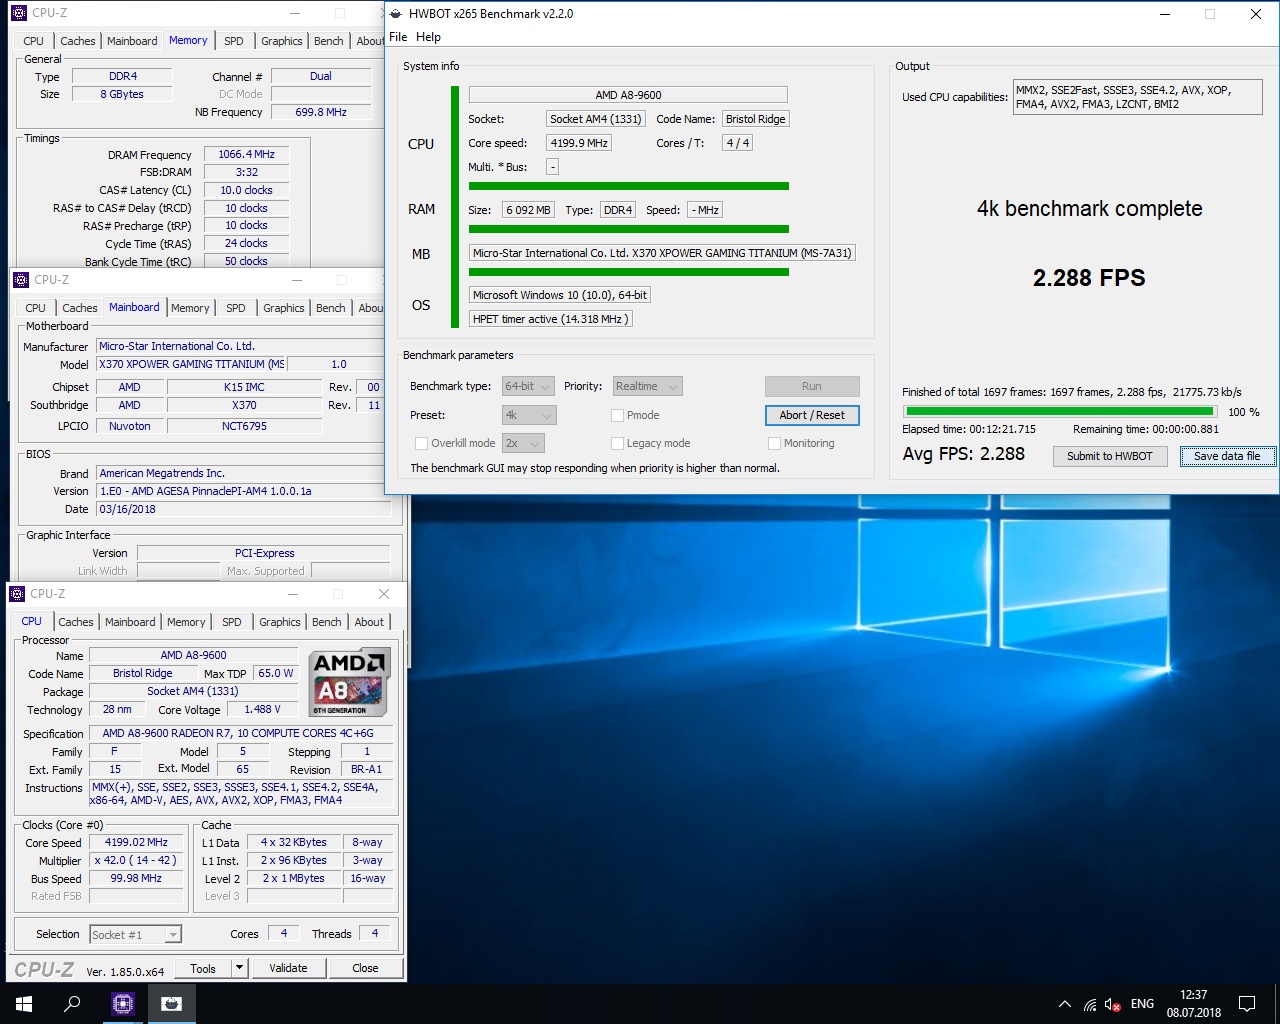The width and height of the screenshot is (1280, 1024).
Task: Select Mainboard tab in bottom CPU-Z window
Action: (130, 622)
